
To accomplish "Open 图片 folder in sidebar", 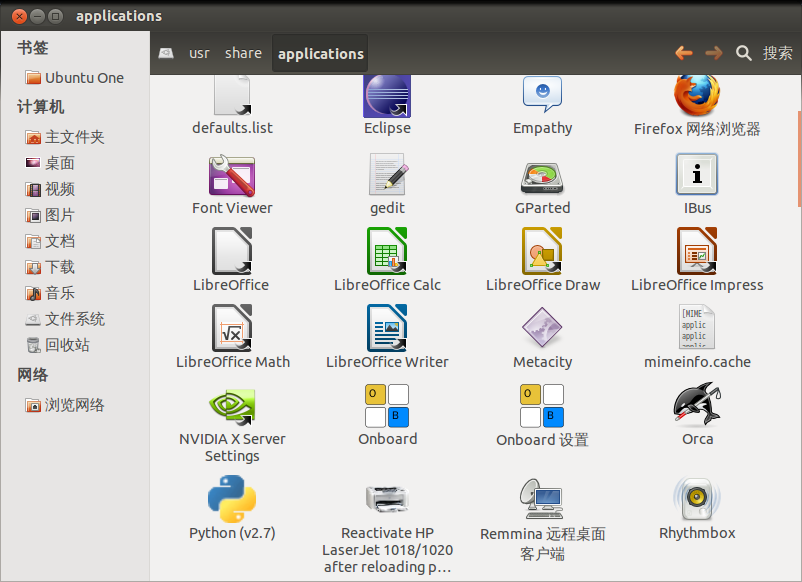I will click(50, 215).
